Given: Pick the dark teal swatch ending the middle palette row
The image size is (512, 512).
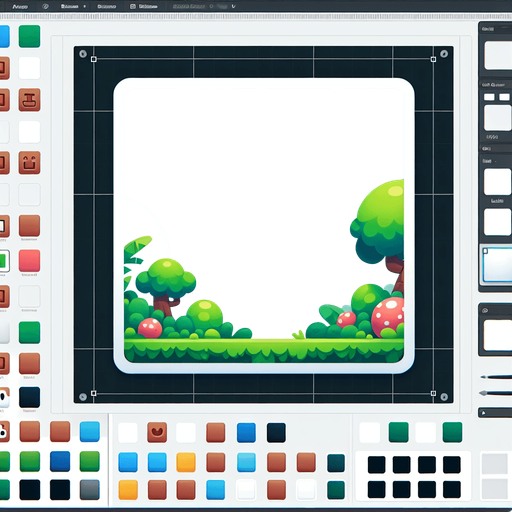Looking at the screenshot, I should (x=336, y=463).
